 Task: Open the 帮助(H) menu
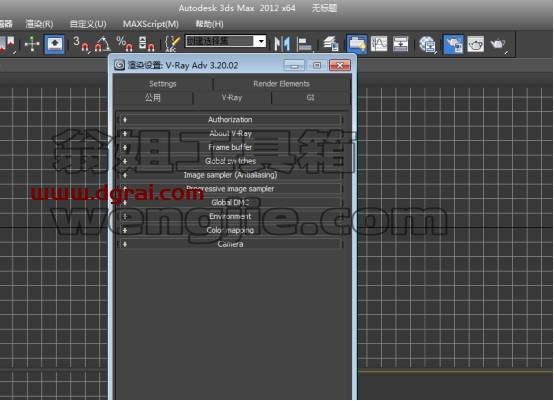[209, 24]
